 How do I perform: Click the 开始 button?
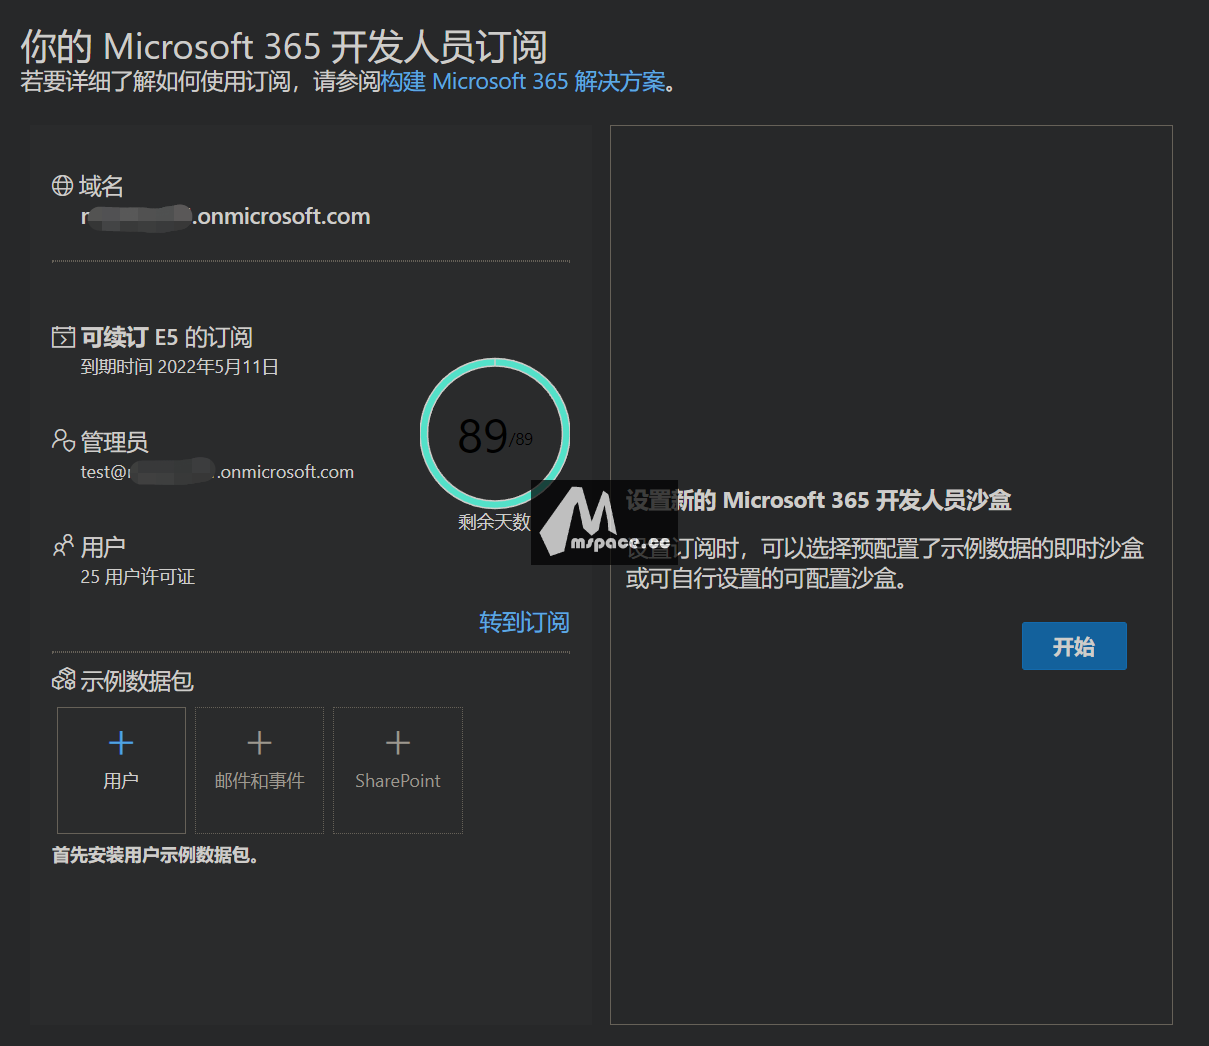(1074, 646)
